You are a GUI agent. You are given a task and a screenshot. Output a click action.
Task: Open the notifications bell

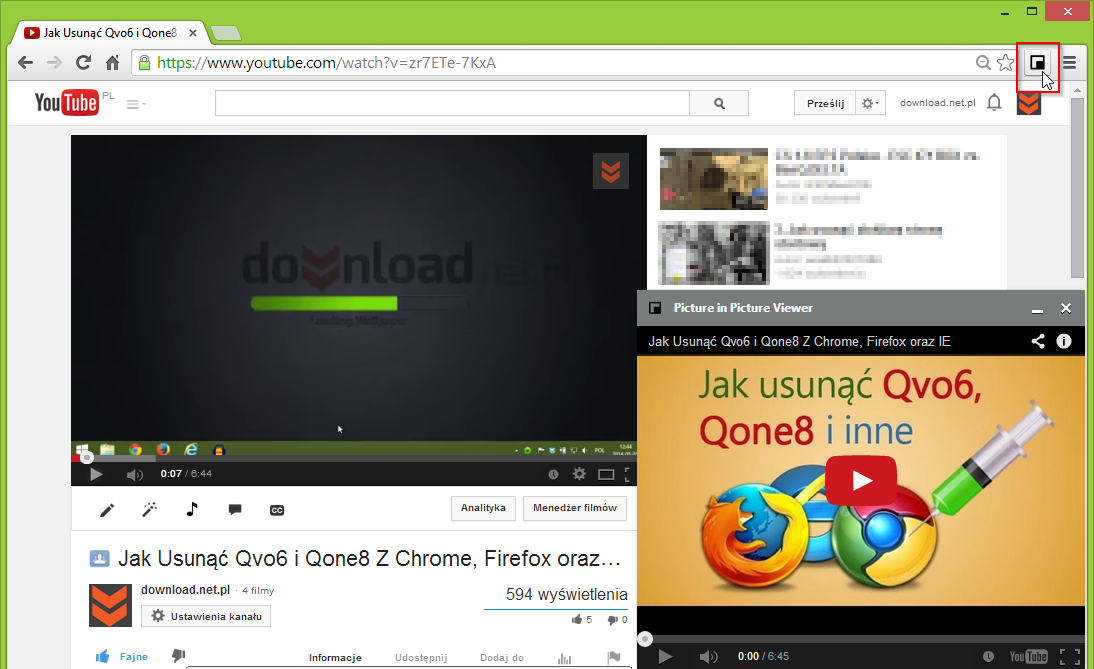coord(994,103)
